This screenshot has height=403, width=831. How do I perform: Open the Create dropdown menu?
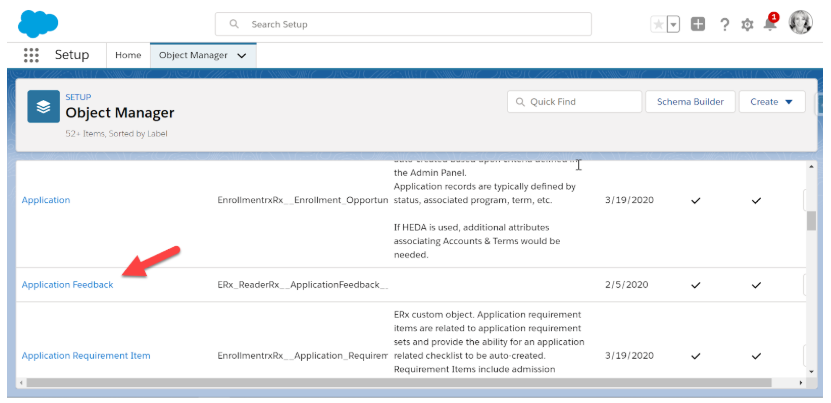pyautogui.click(x=771, y=102)
